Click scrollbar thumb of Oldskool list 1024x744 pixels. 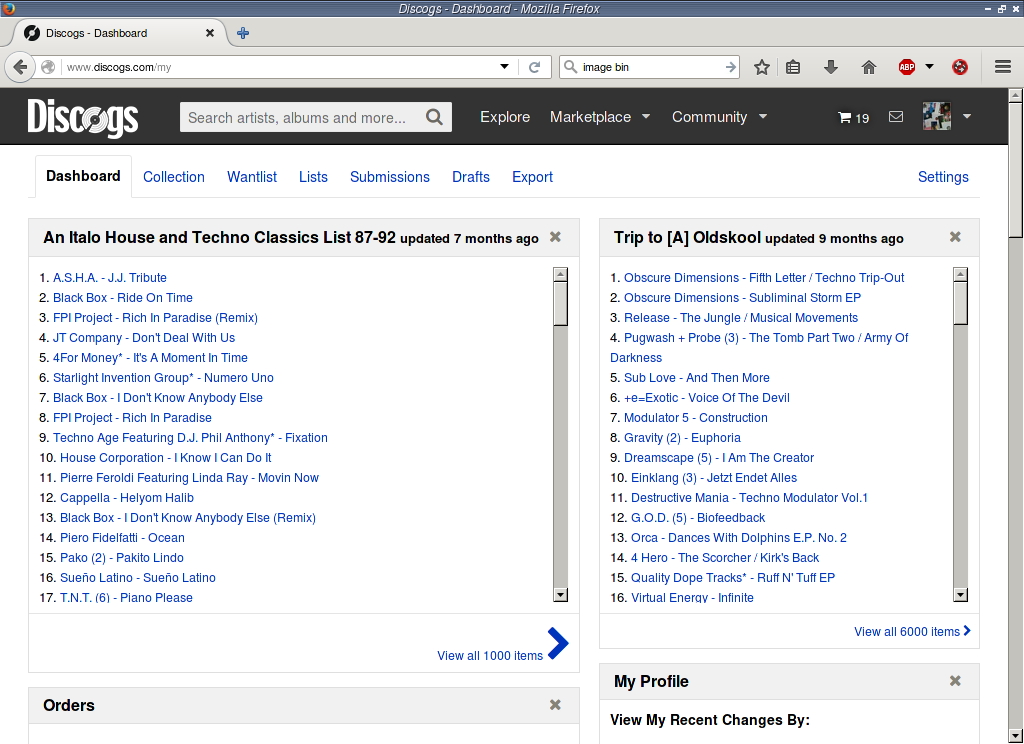[x=960, y=303]
